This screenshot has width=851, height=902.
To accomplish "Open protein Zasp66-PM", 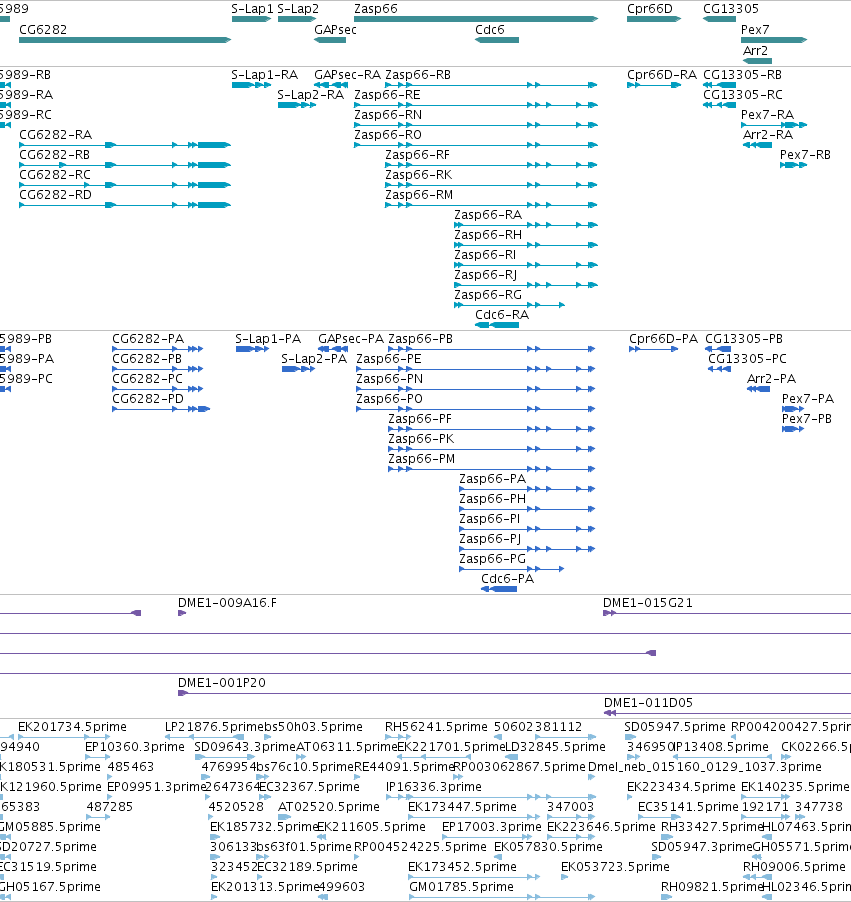I will pos(422,458).
